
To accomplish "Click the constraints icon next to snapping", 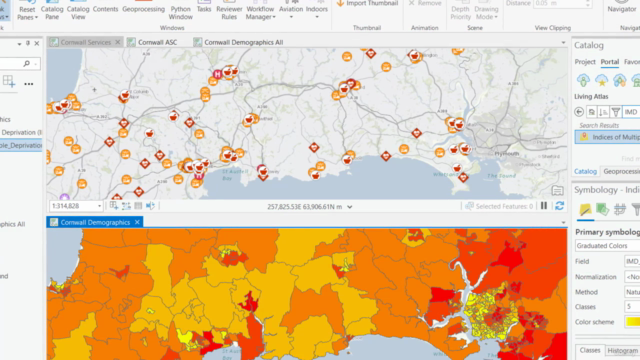I will point(126,206).
